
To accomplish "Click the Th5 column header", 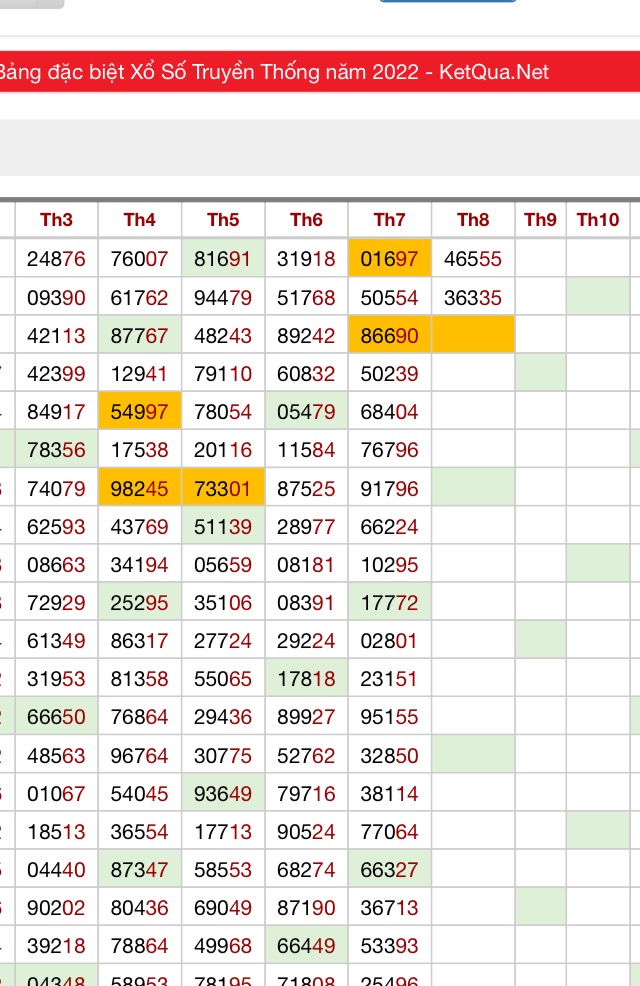I will (223, 219).
